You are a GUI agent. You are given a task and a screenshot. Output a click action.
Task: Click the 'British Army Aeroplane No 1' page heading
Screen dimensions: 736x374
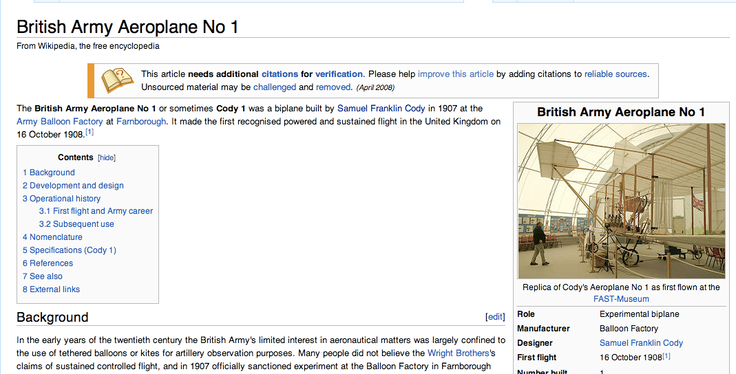[x=127, y=27]
